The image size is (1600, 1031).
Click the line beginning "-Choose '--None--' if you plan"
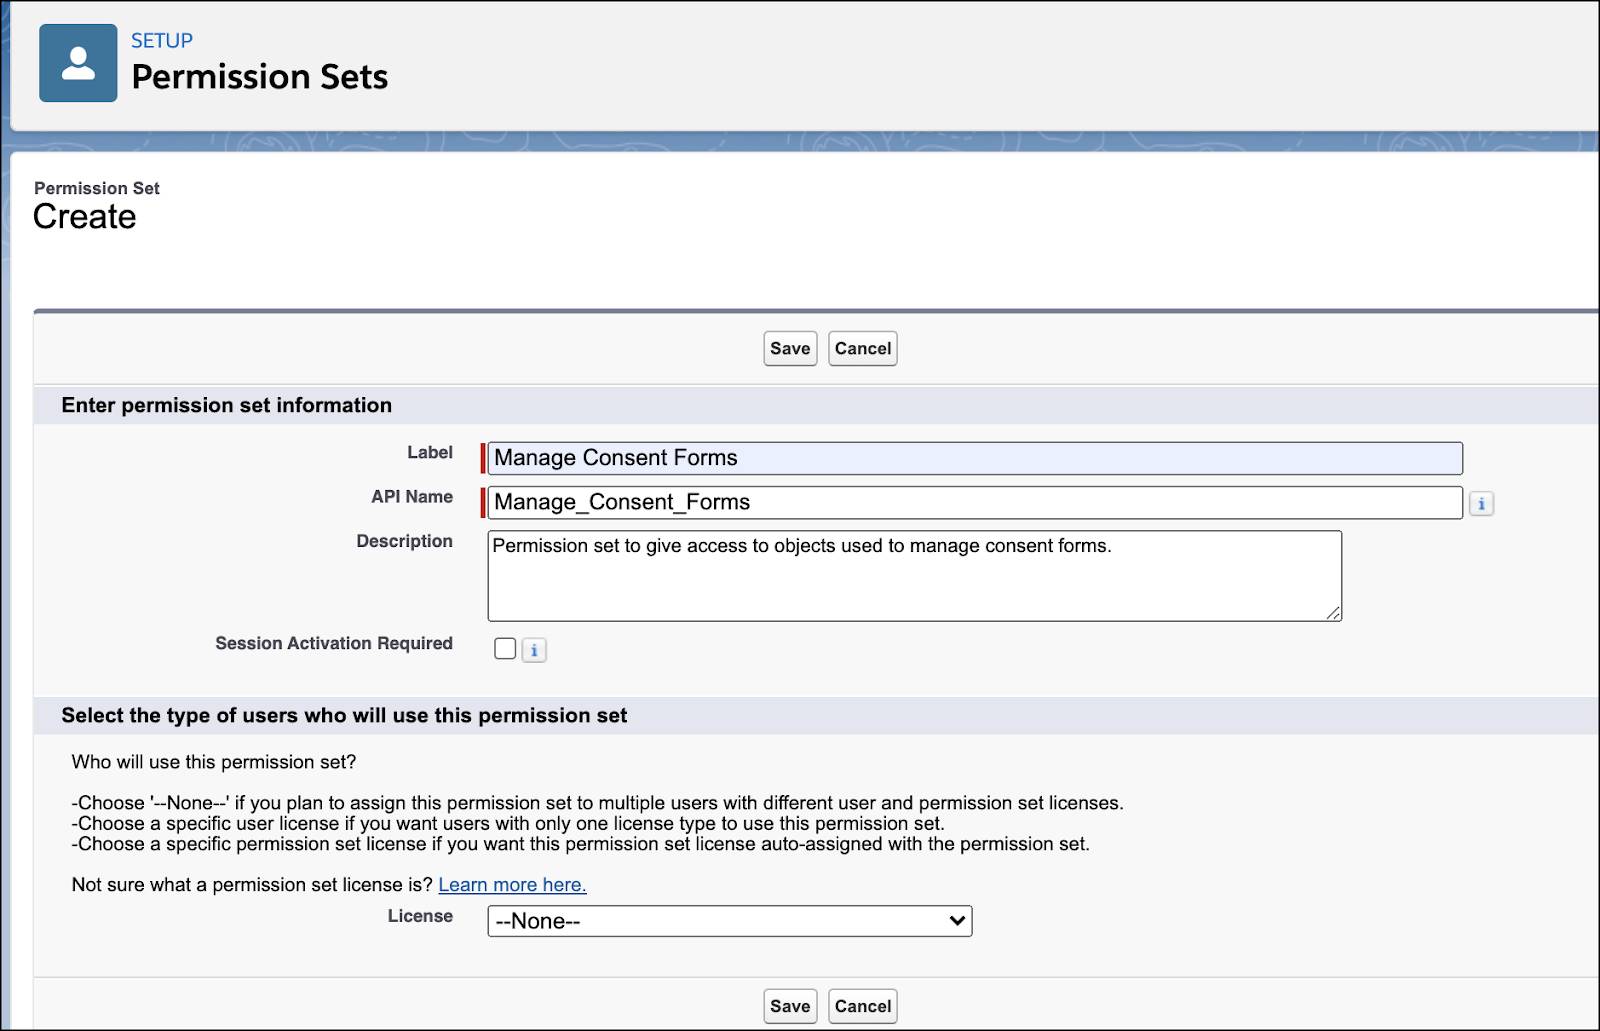tap(598, 803)
